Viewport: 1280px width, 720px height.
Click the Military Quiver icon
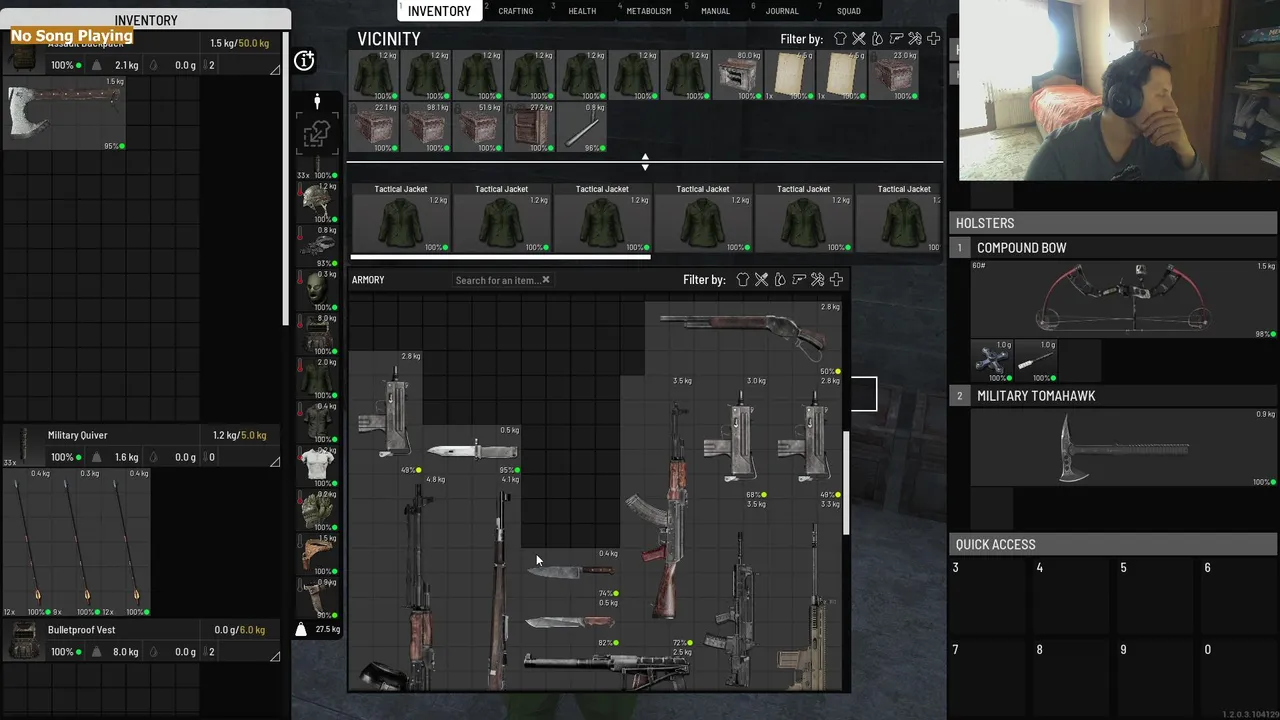tap(22, 447)
